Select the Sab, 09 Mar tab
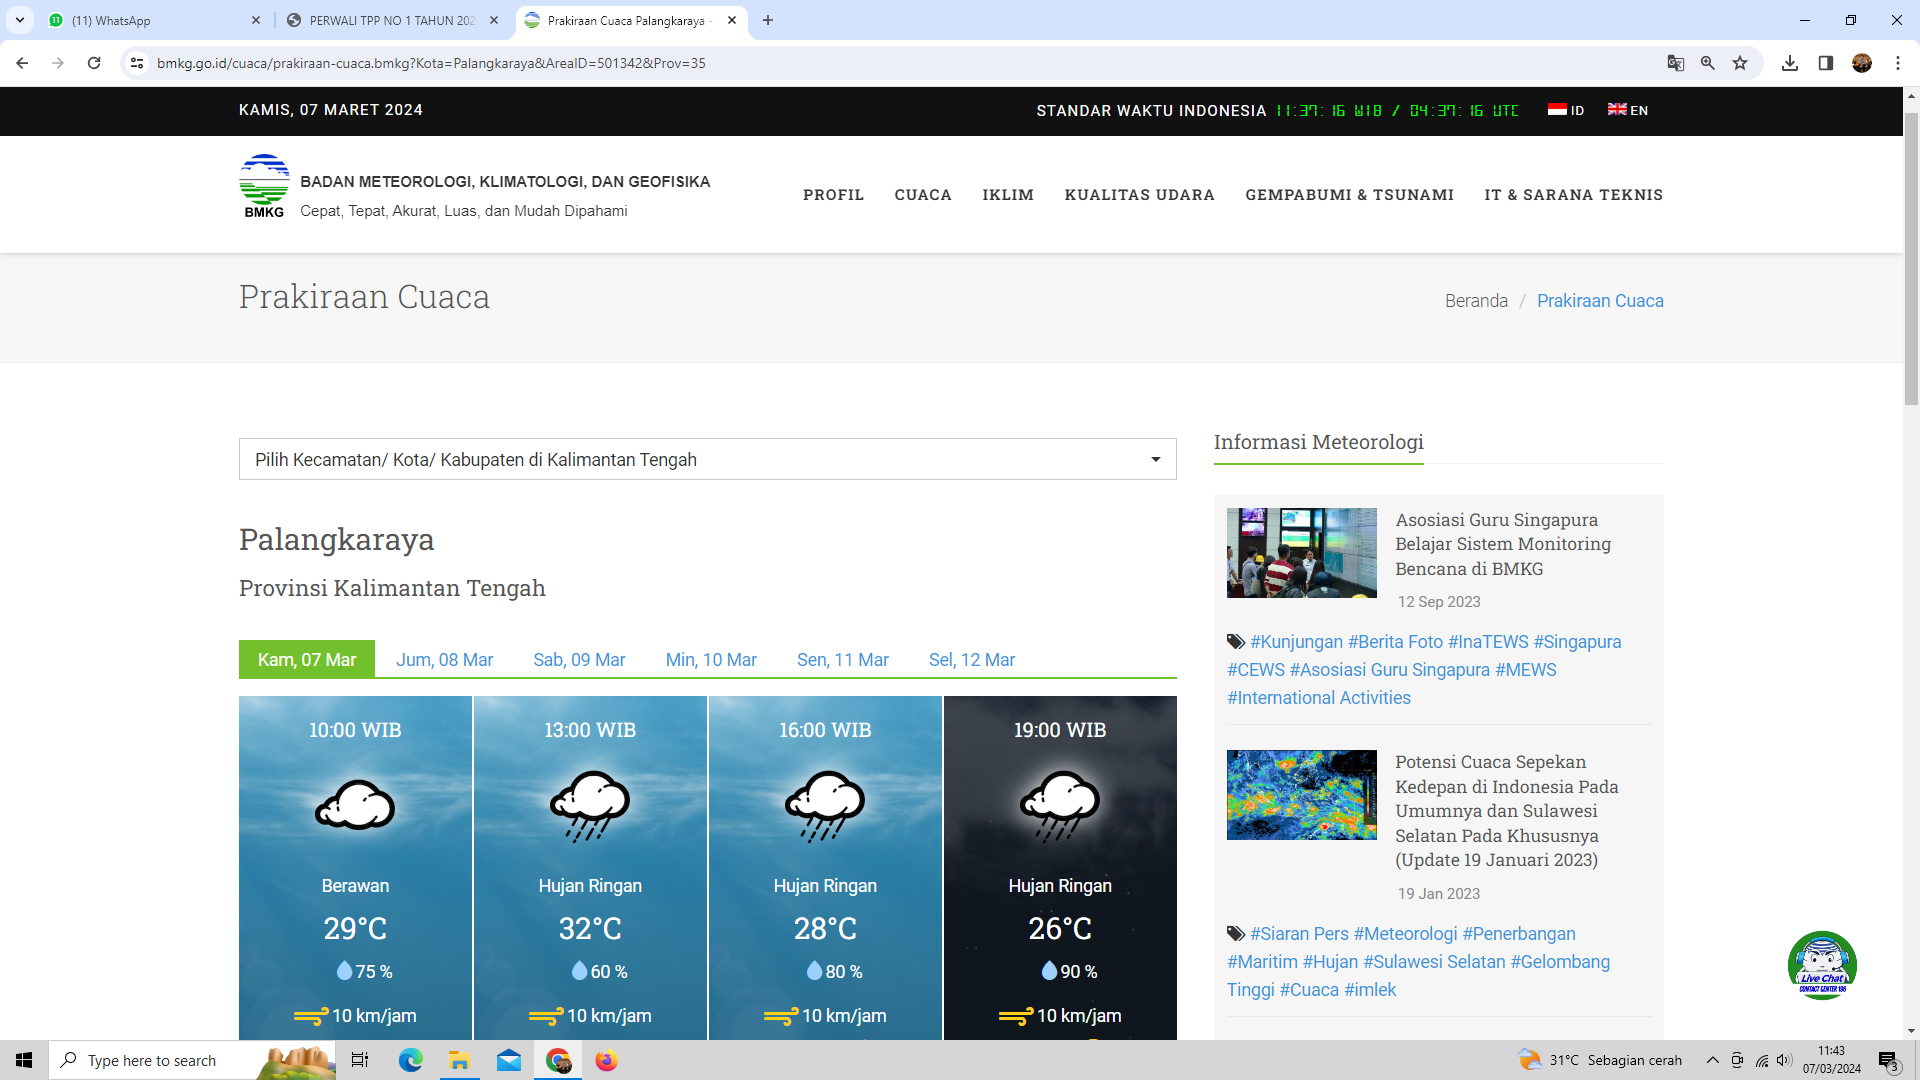 [x=579, y=659]
